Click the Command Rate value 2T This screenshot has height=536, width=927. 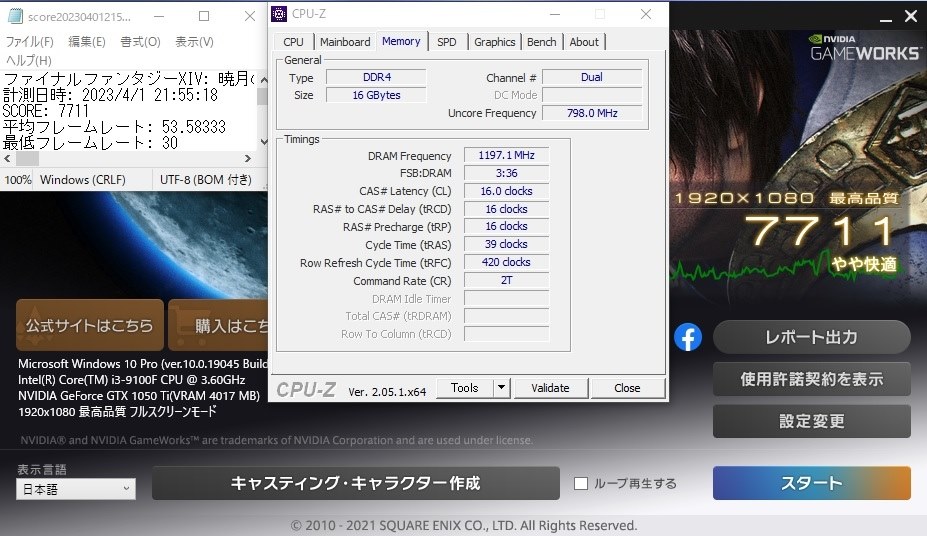pyautogui.click(x=507, y=280)
